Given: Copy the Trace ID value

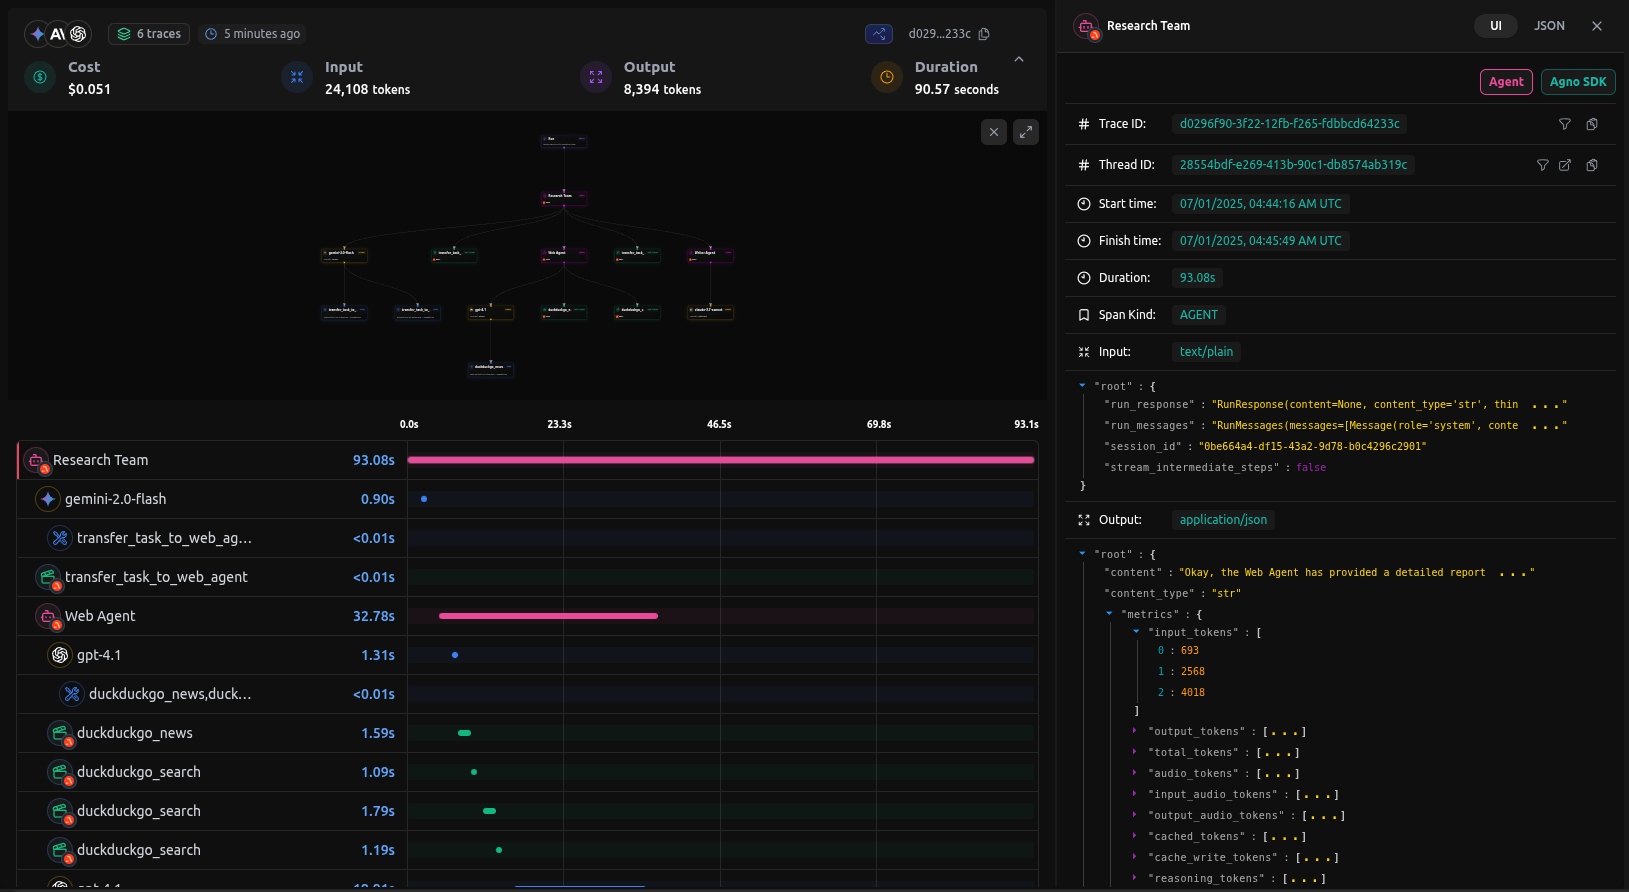Looking at the screenshot, I should [x=1592, y=124].
